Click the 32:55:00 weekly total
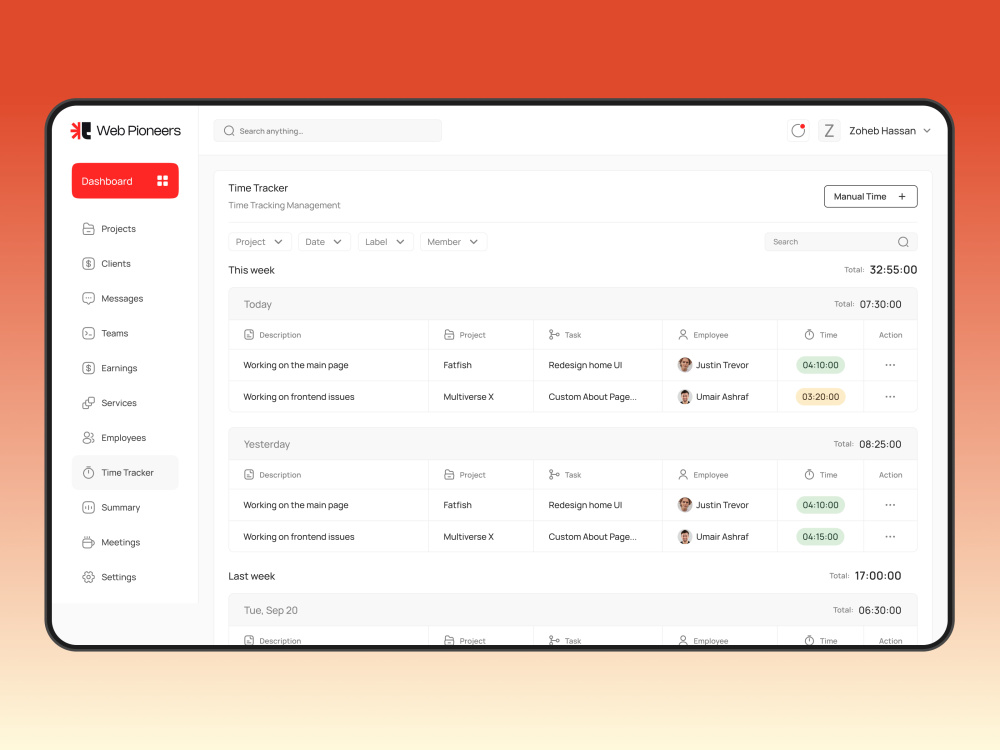Viewport: 1000px width, 750px height. pyautogui.click(x=893, y=270)
